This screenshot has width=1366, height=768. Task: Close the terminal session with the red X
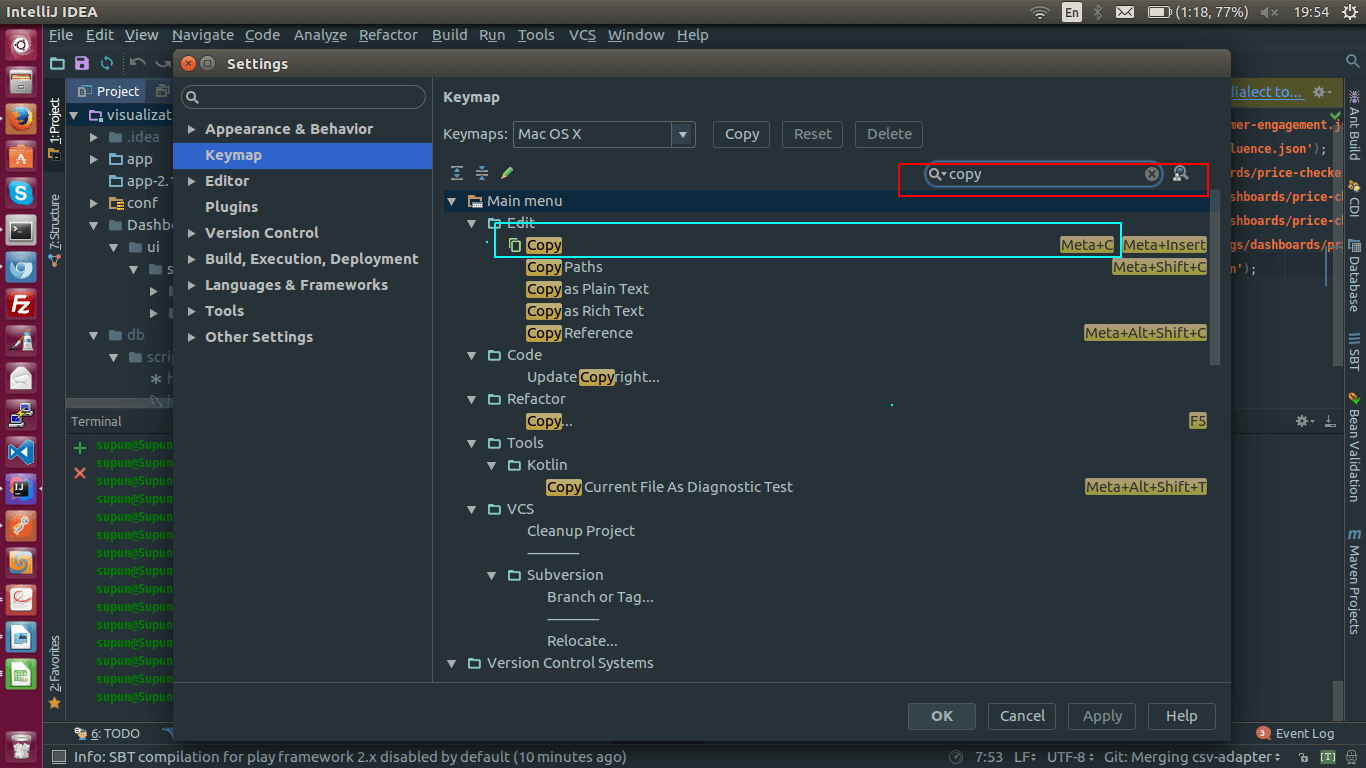click(x=80, y=473)
